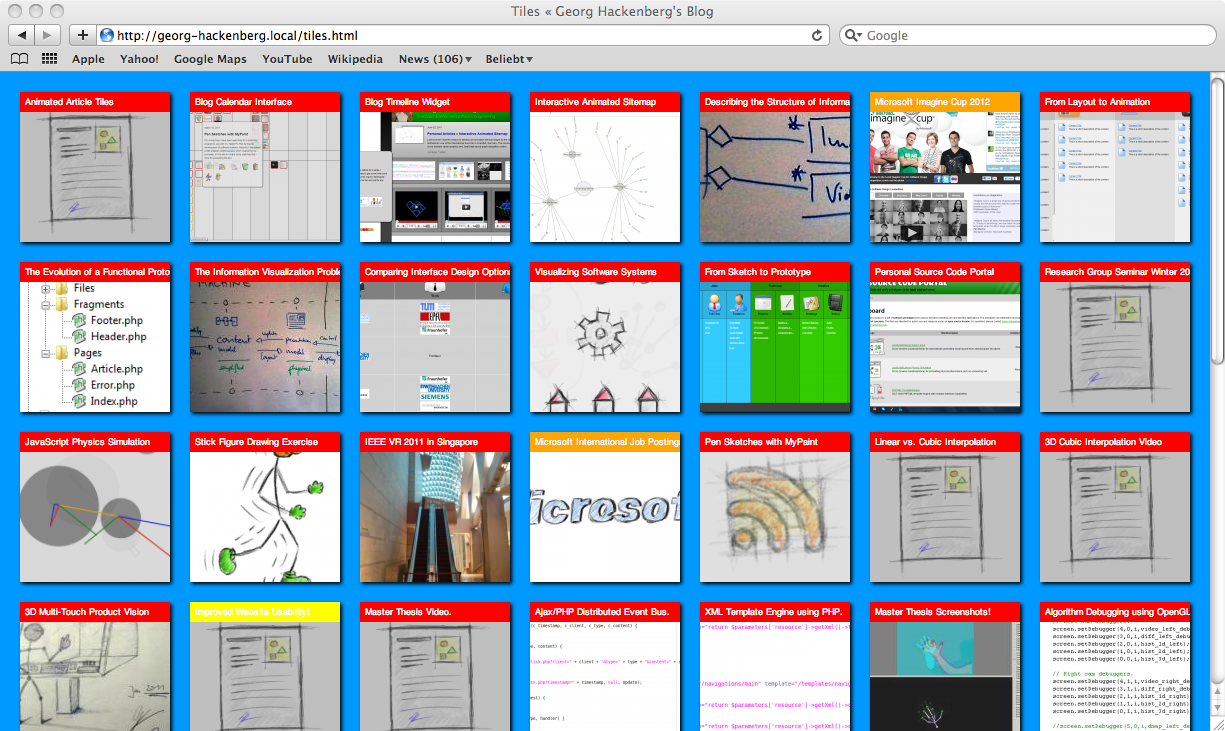Focus the Google search field
The image size is (1225, 731).
click(x=1027, y=35)
